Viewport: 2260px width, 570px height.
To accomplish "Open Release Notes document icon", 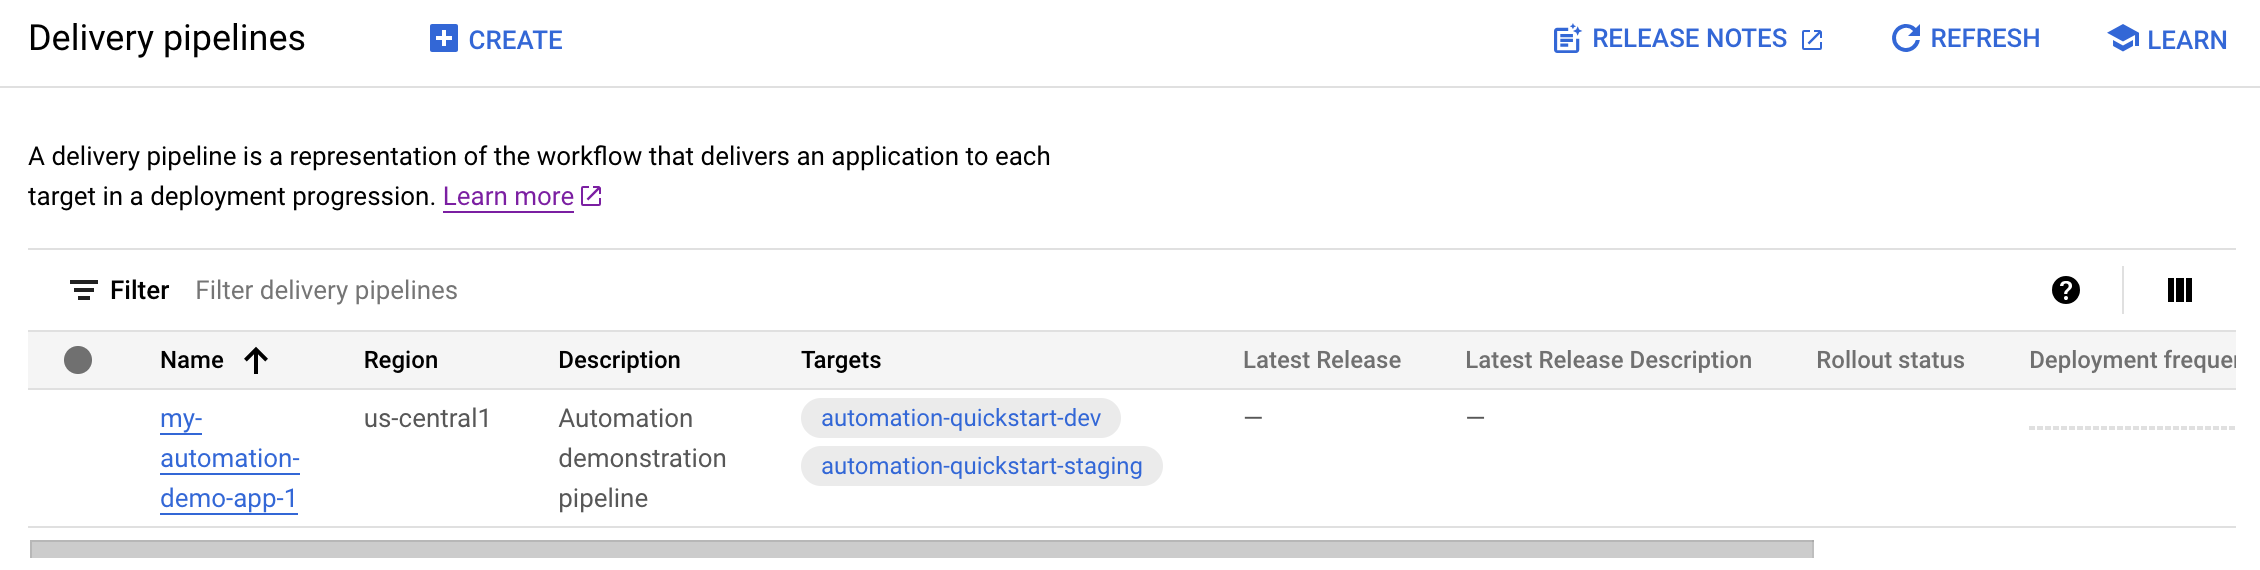I will point(1566,39).
